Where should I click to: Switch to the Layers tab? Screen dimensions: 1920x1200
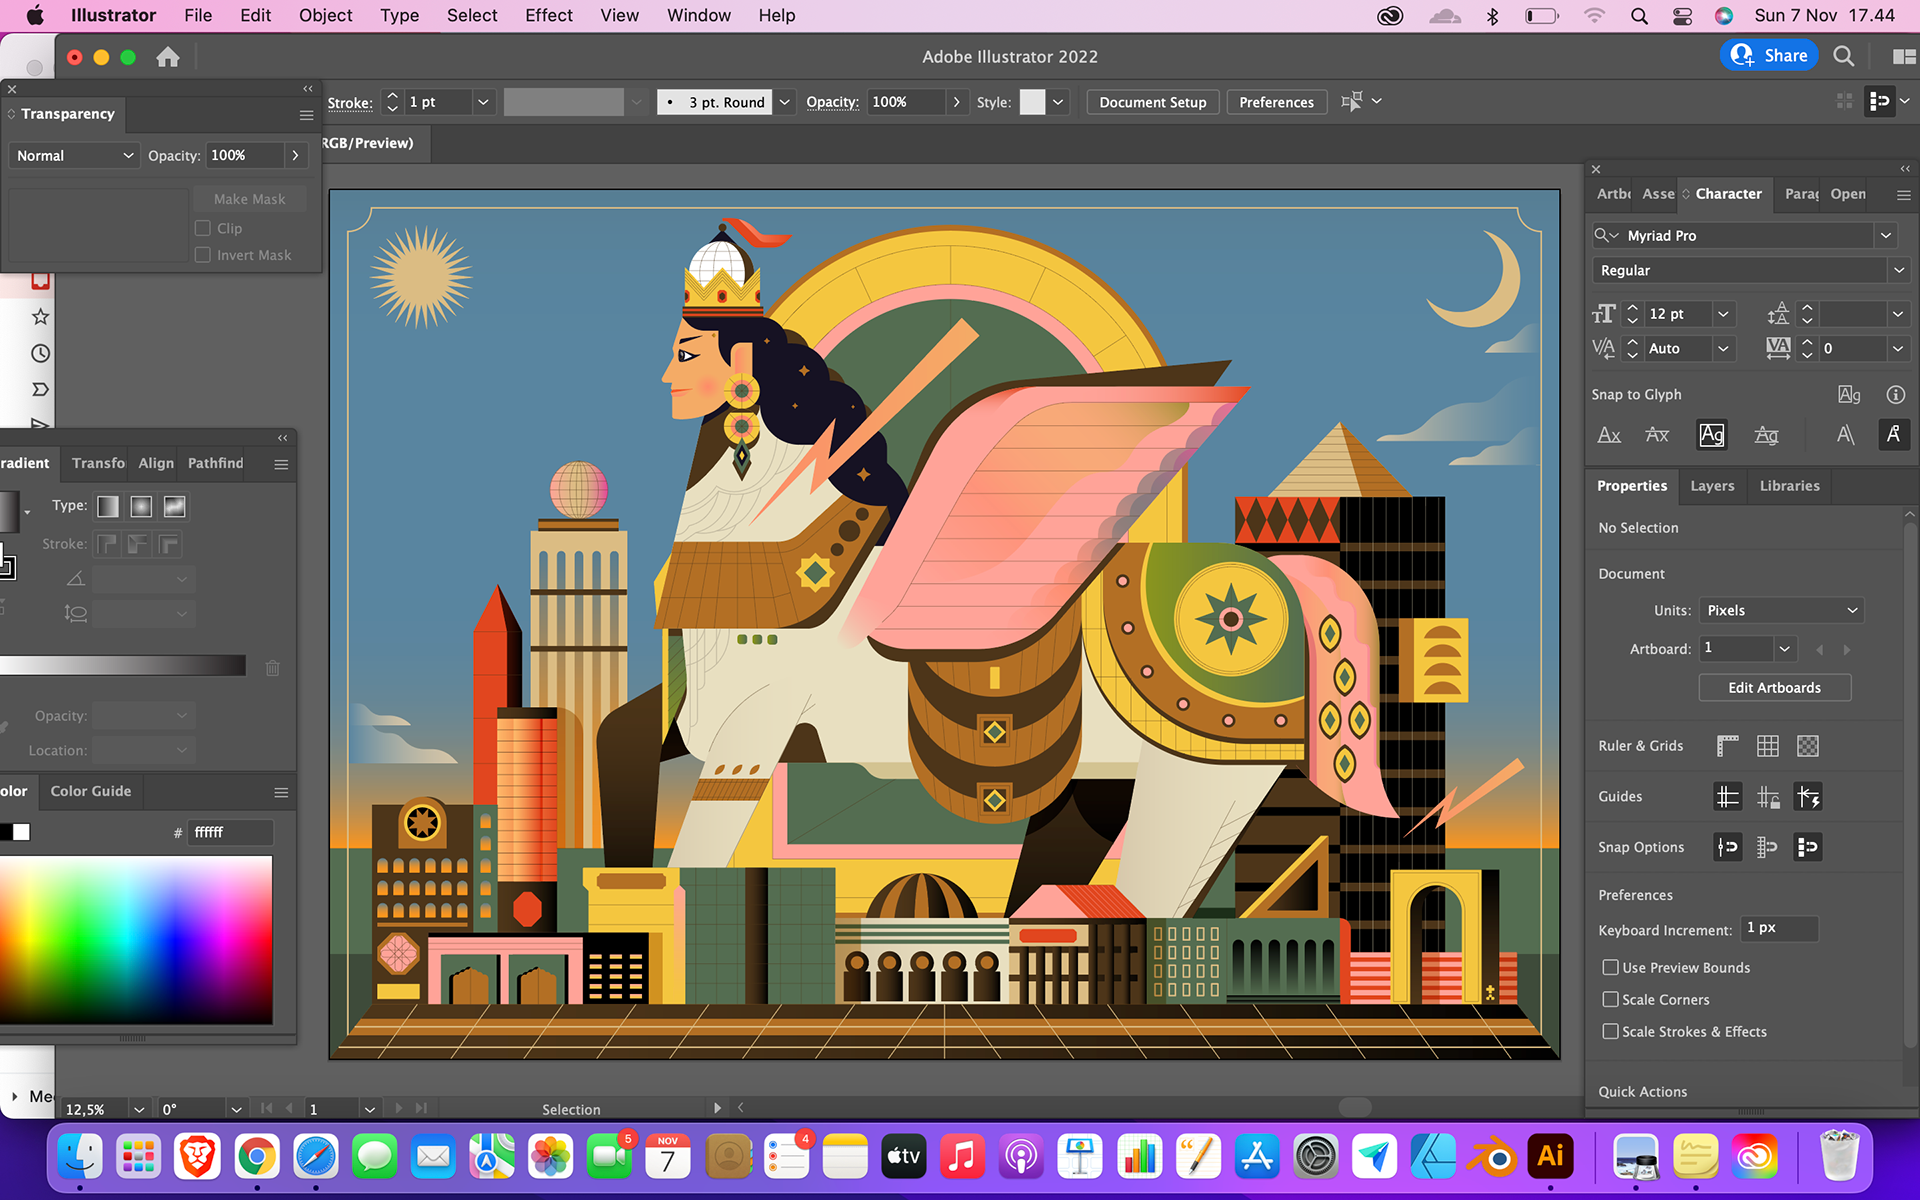tap(1712, 486)
